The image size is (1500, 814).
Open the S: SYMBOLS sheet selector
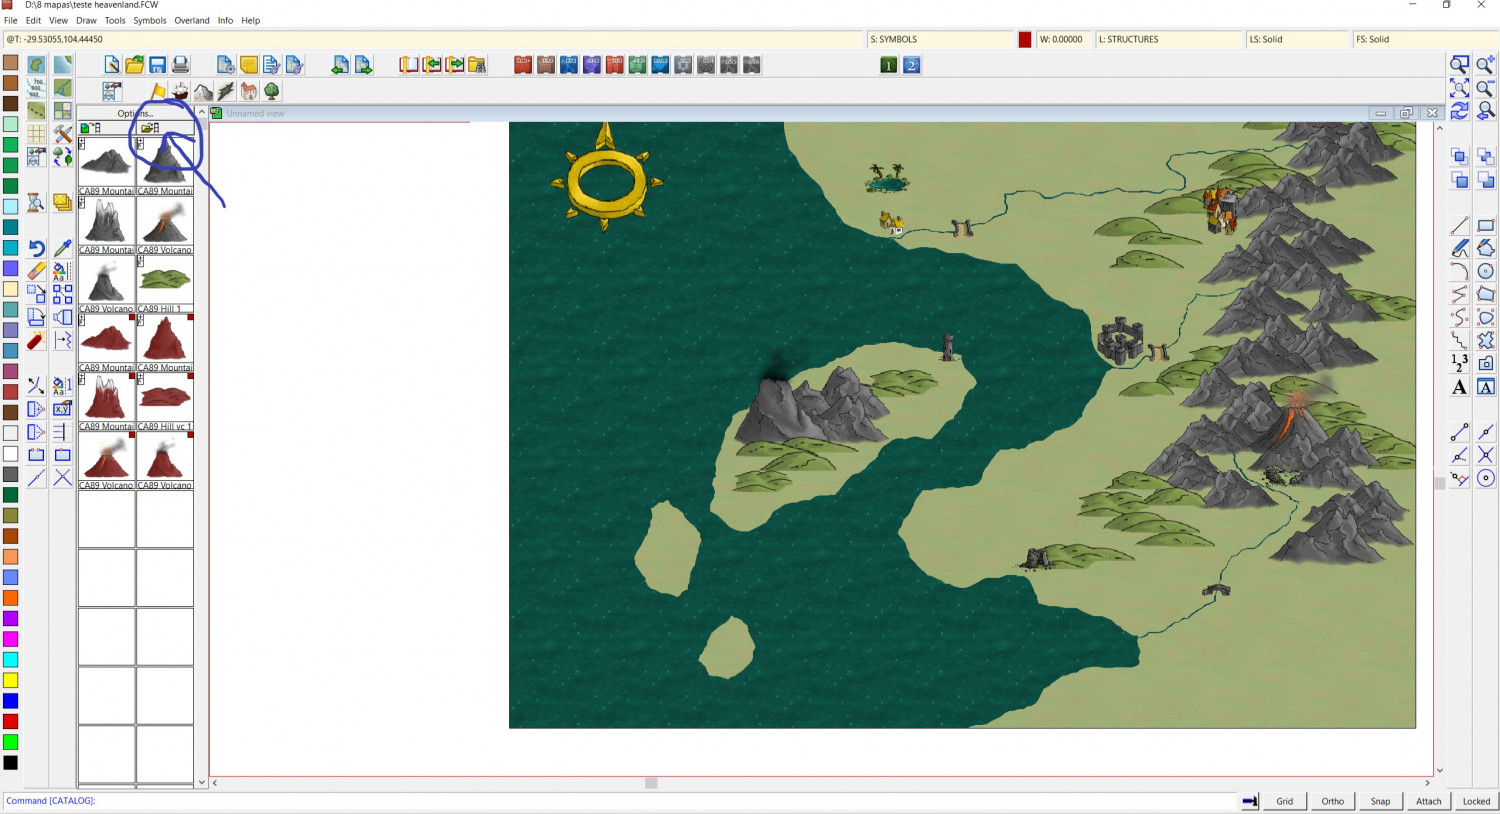pyautogui.click(x=940, y=39)
